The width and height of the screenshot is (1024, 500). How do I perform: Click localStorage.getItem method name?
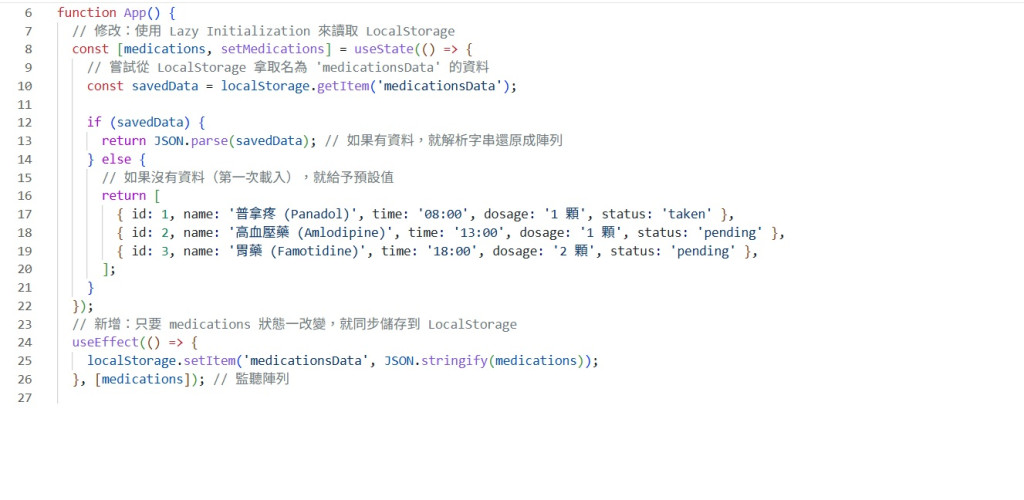point(343,86)
